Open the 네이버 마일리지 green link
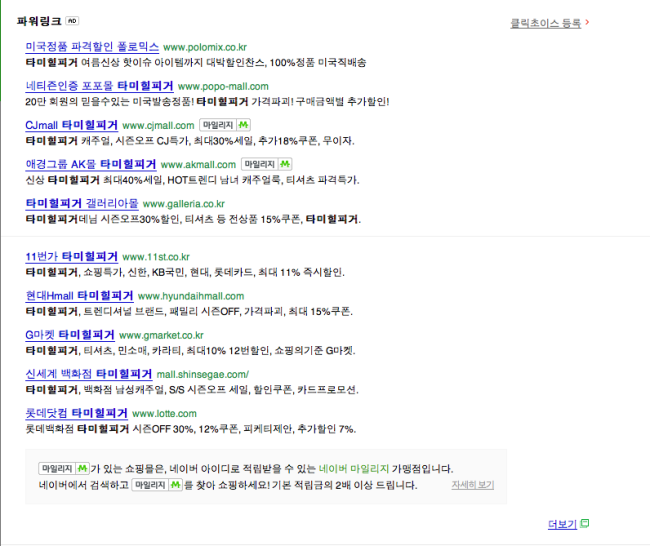 [x=354, y=468]
